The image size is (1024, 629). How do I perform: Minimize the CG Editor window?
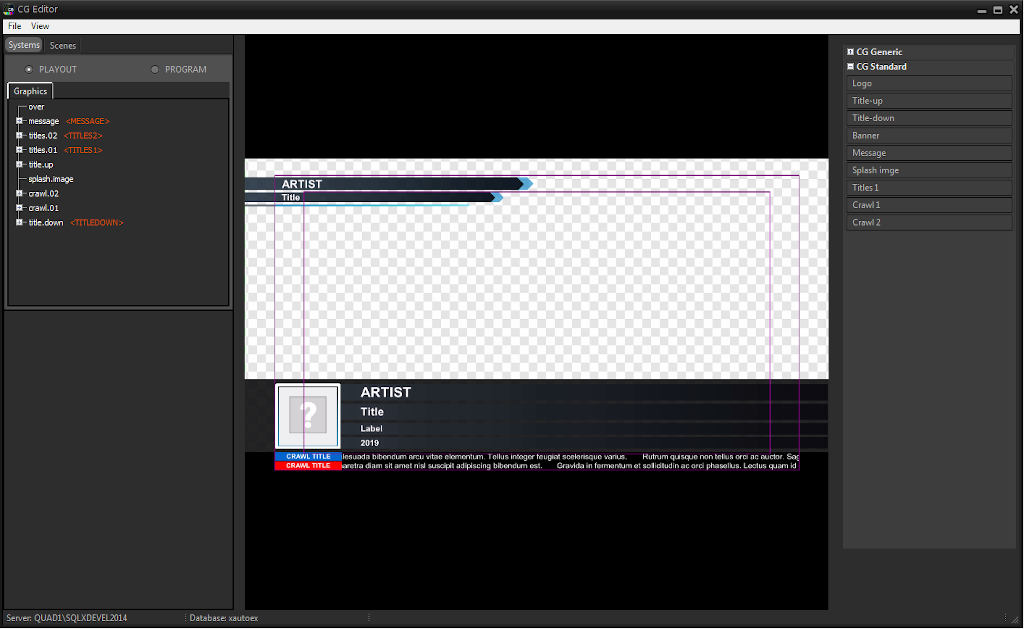coord(982,10)
